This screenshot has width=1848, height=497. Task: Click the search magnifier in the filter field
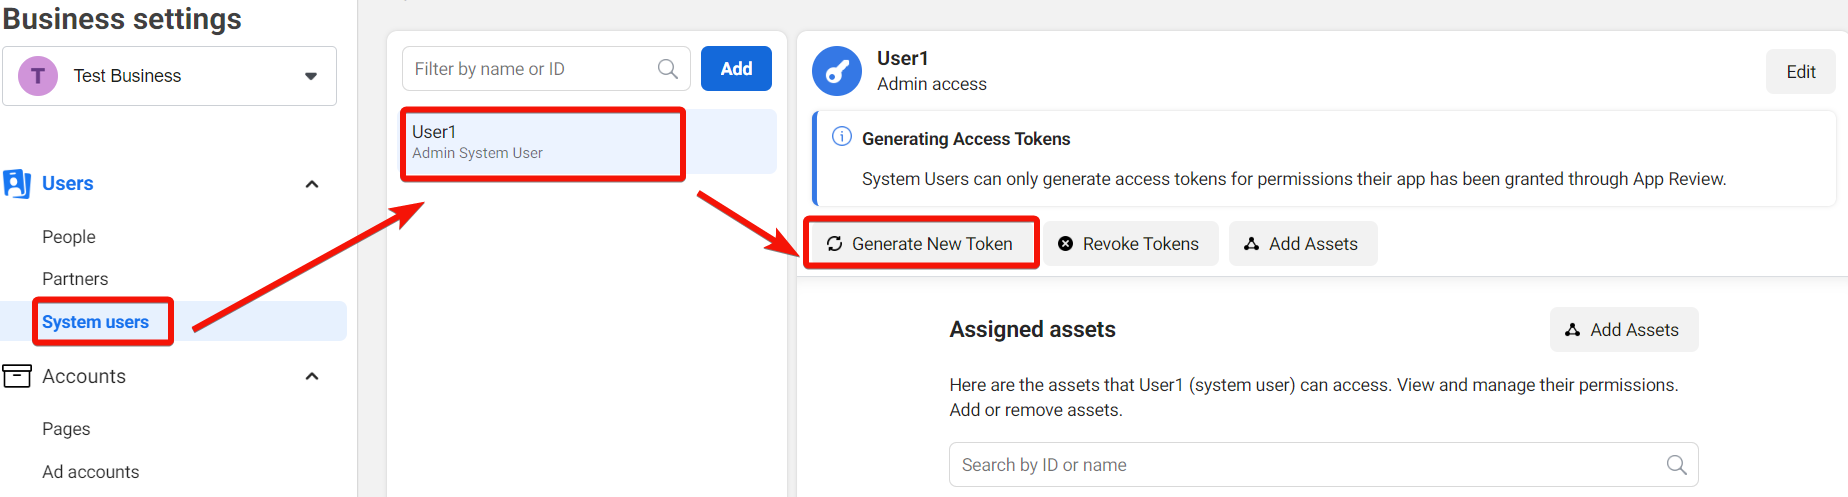click(x=668, y=69)
